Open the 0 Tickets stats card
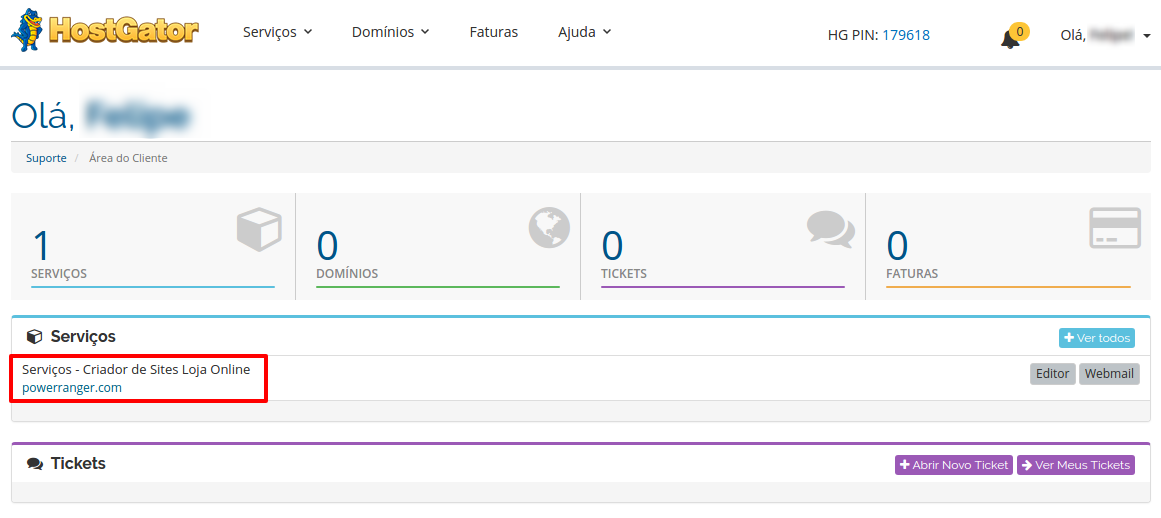The height and width of the screenshot is (518, 1161). coord(723,246)
